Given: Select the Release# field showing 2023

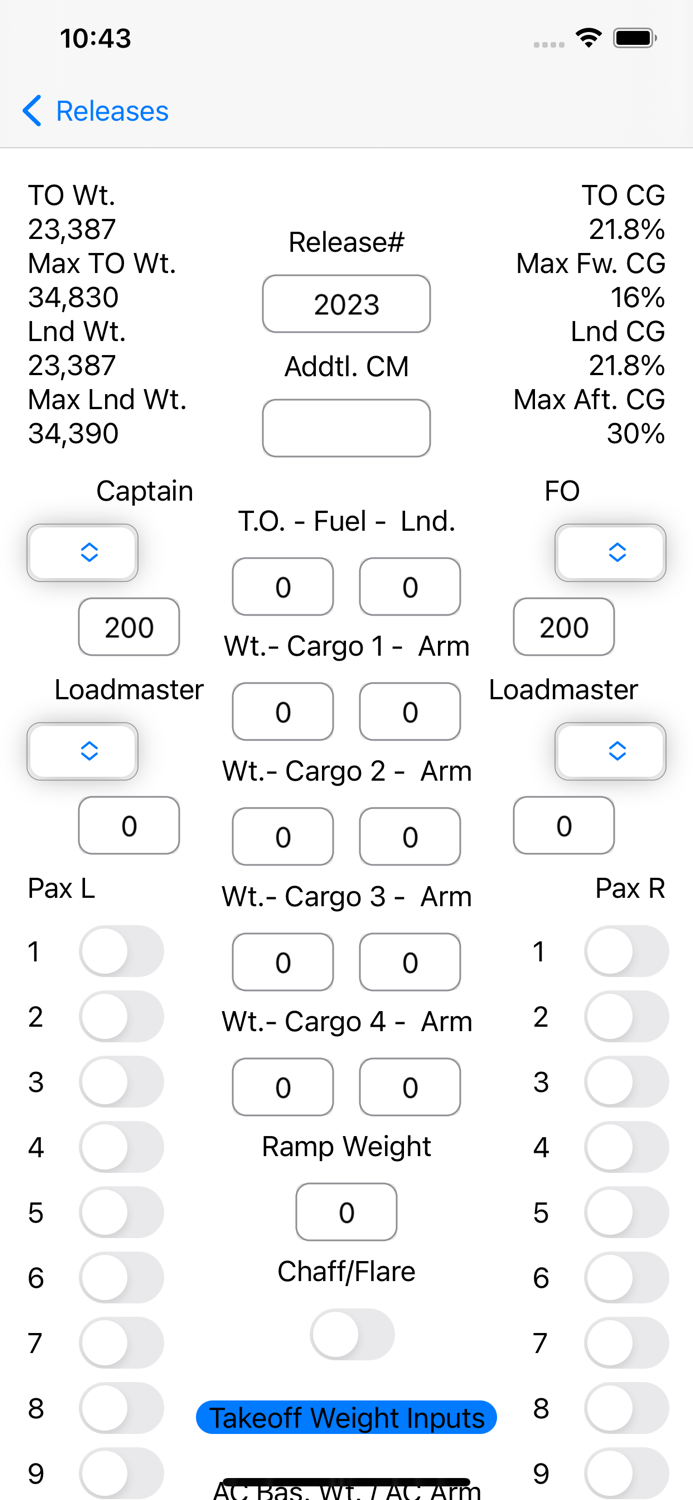Looking at the screenshot, I should click(346, 303).
